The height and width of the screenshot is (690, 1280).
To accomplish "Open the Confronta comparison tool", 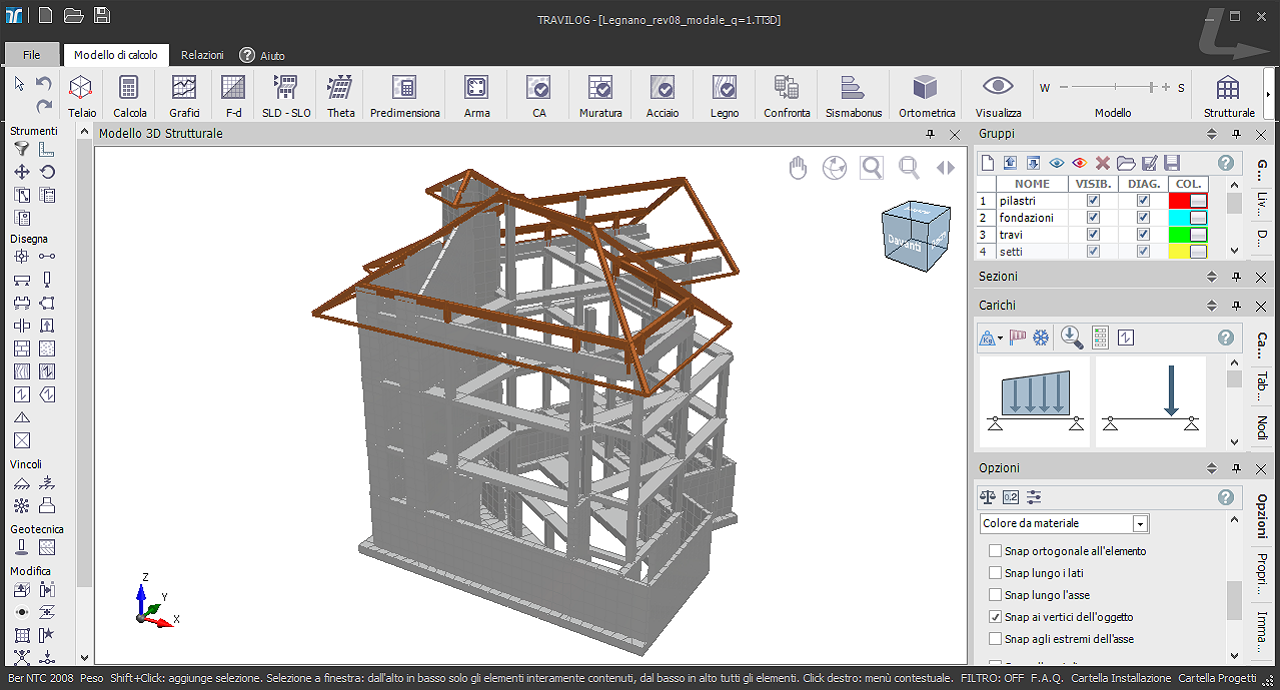I will (787, 96).
